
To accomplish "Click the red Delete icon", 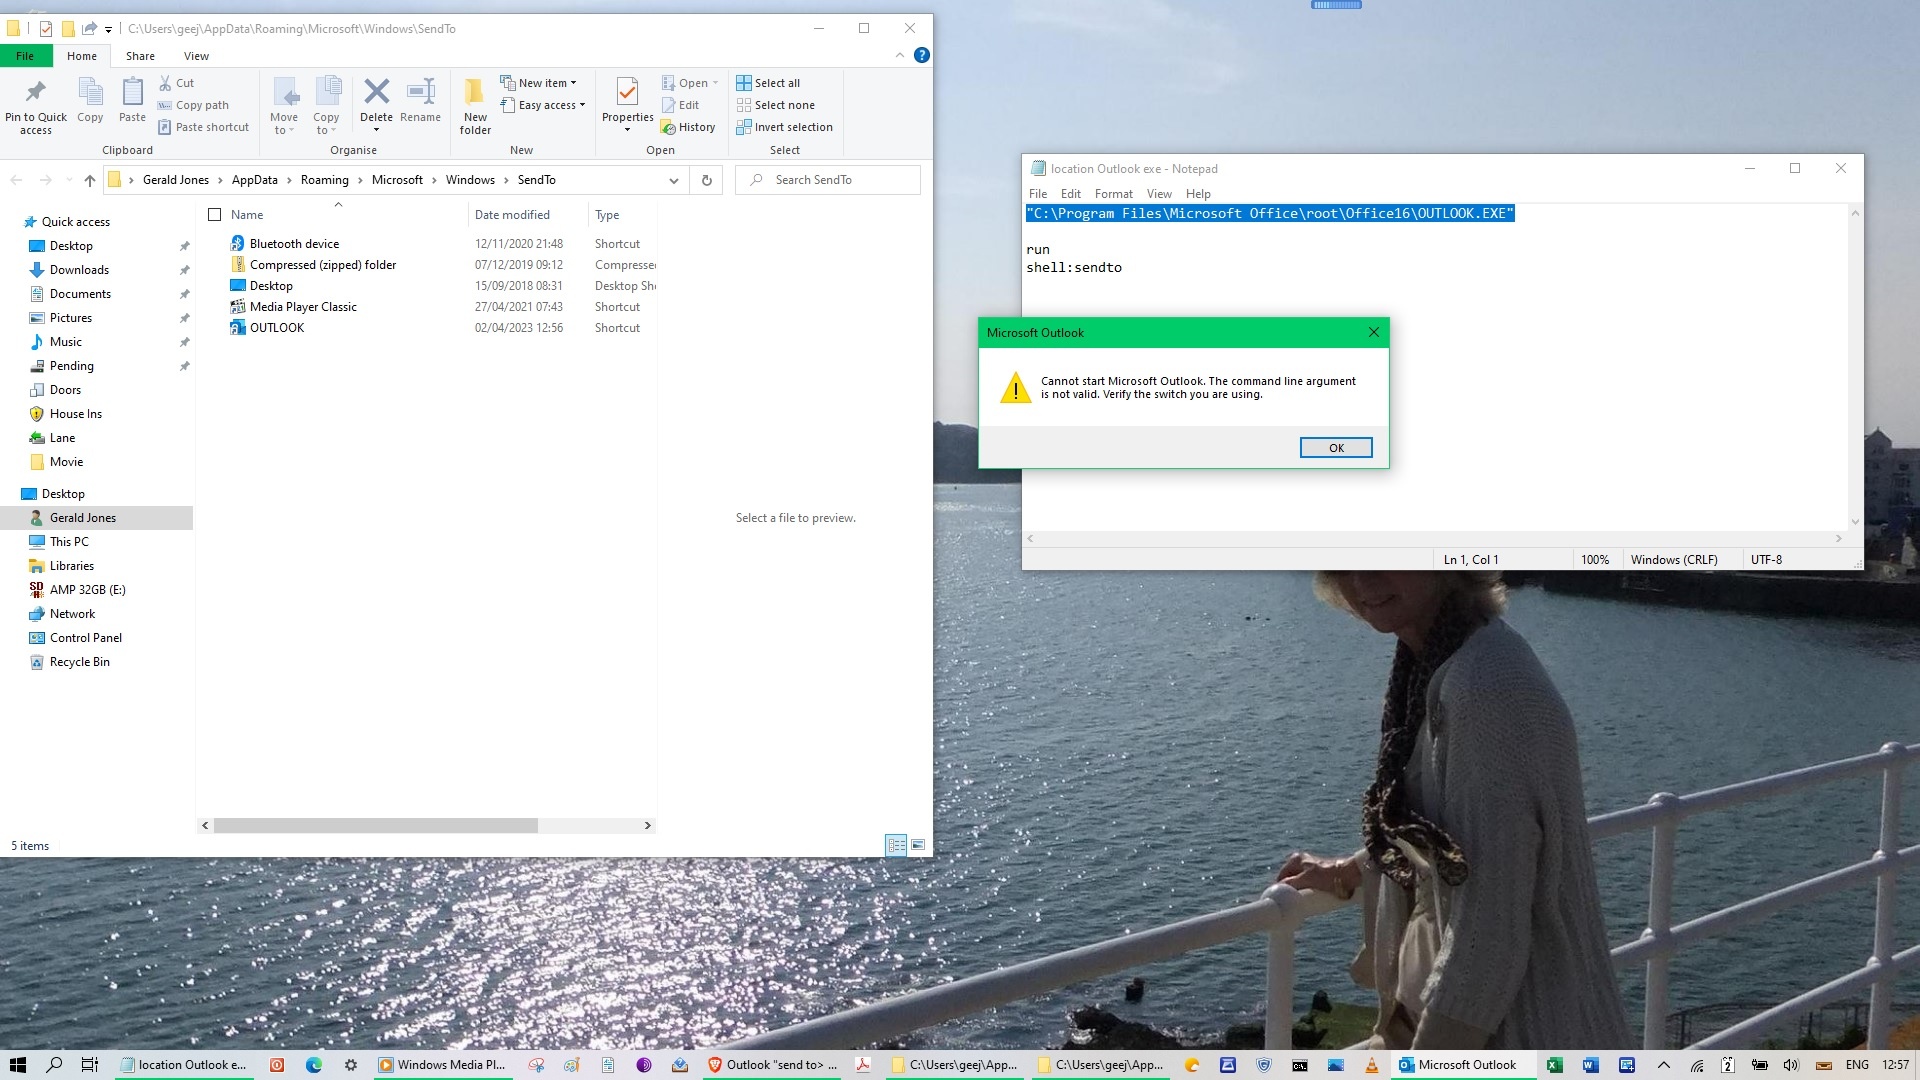I will click(x=376, y=92).
